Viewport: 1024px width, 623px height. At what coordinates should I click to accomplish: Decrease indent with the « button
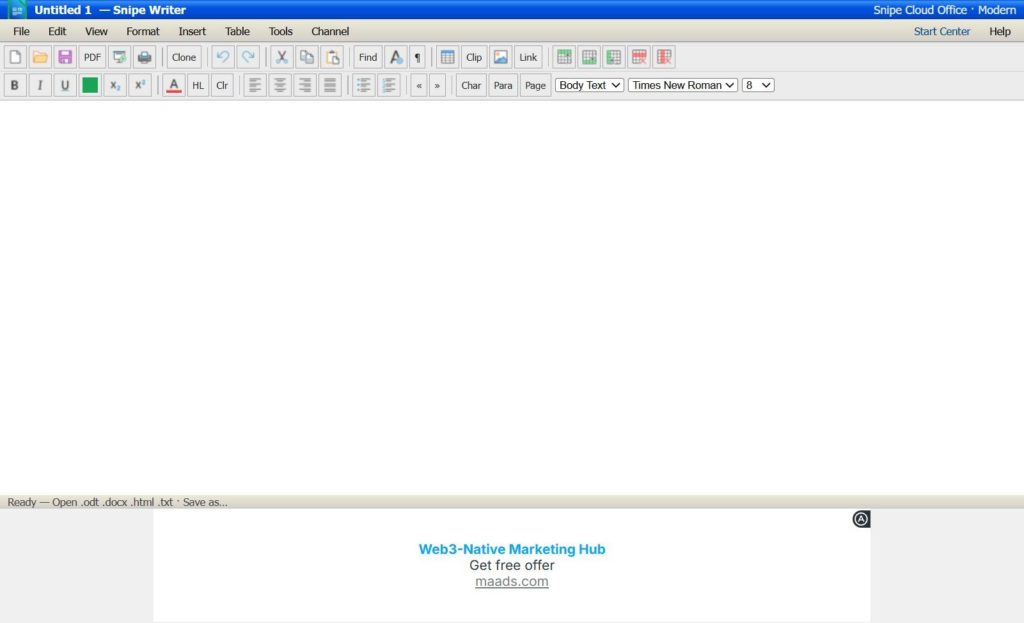point(419,85)
